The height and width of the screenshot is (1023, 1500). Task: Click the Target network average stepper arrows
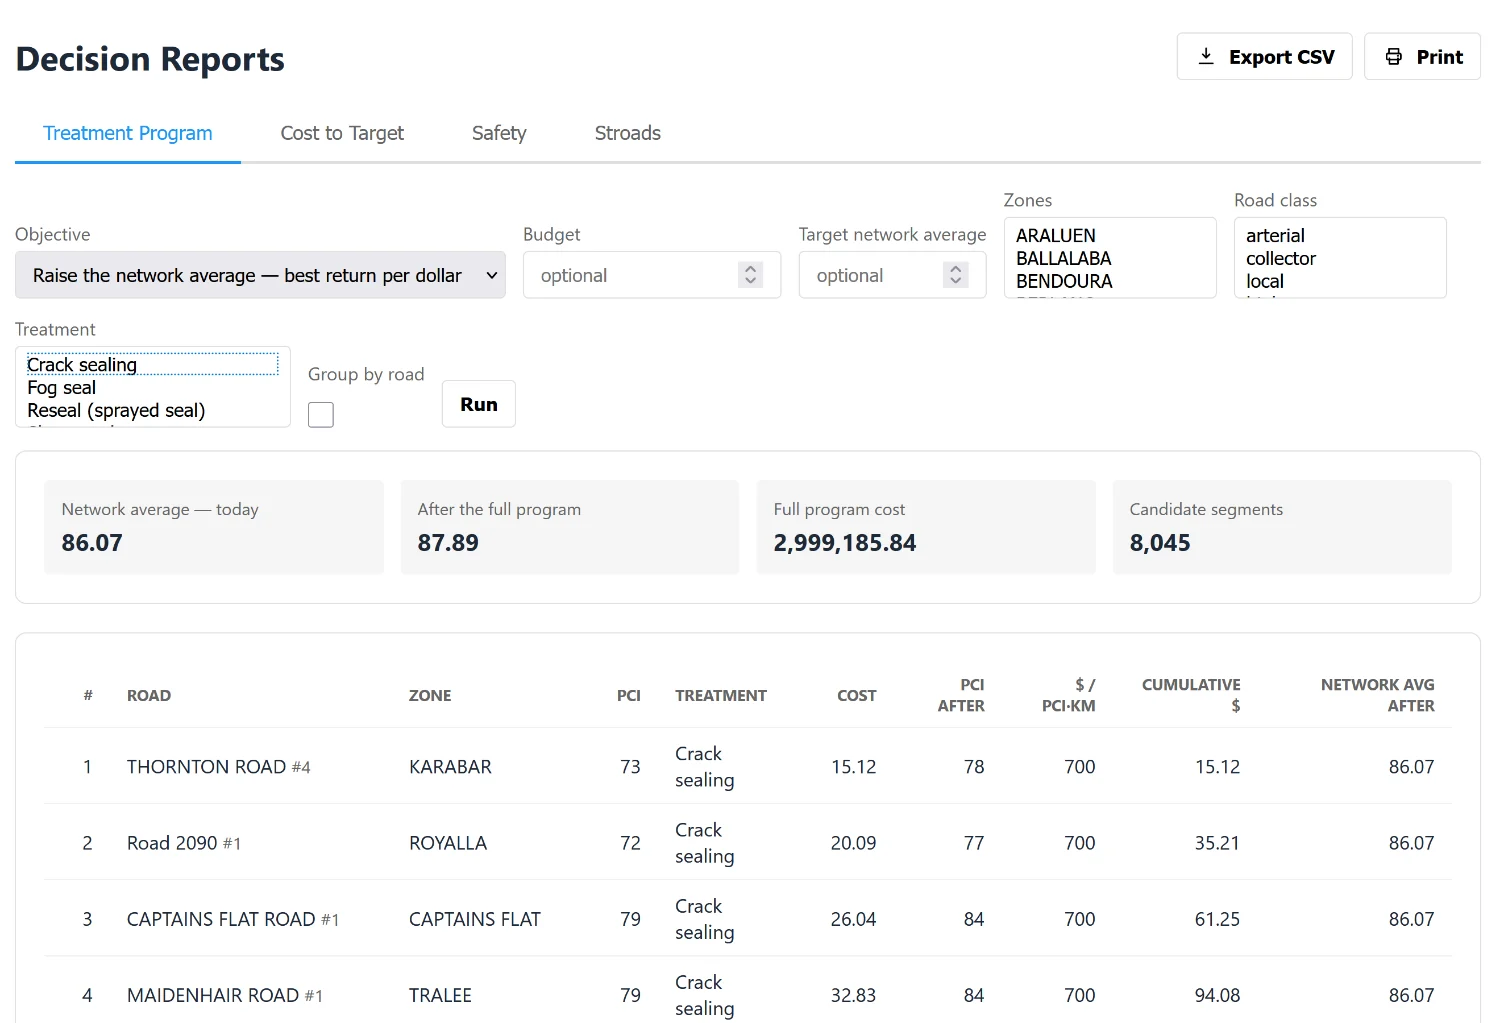(x=956, y=275)
